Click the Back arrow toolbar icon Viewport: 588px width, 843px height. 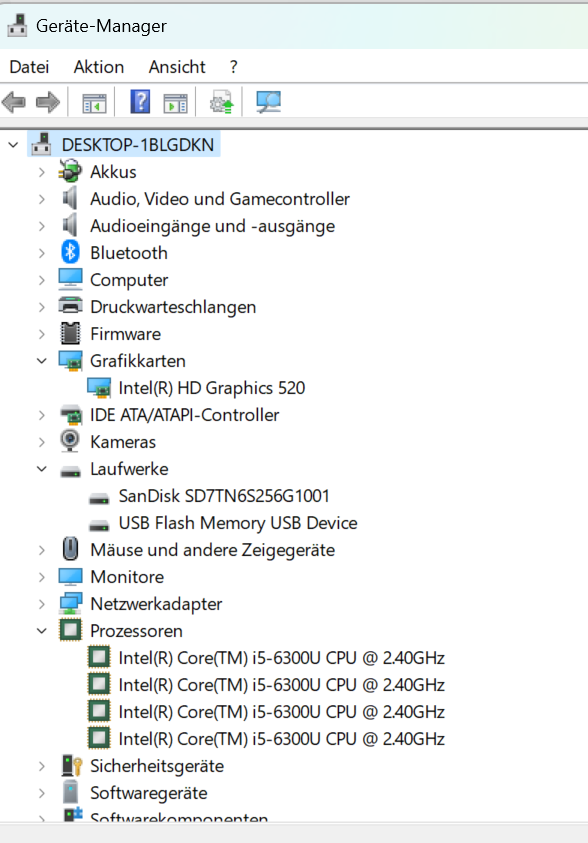(x=14, y=102)
